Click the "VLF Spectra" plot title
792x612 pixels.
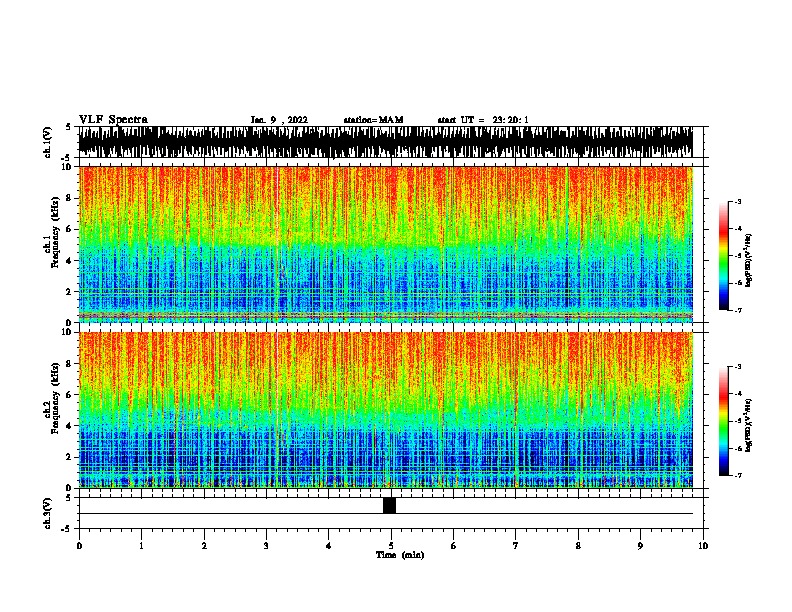click(113, 120)
